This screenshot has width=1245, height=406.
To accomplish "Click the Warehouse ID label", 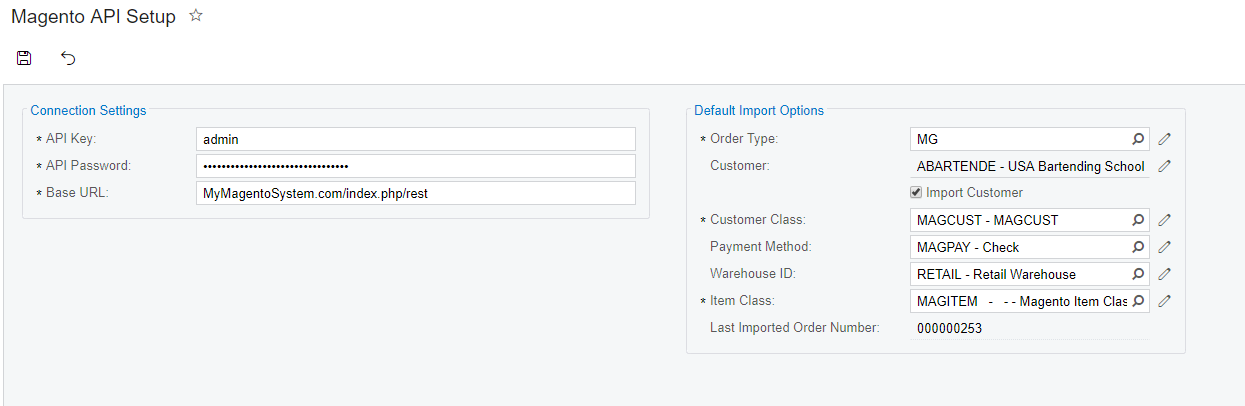I will [x=753, y=274].
